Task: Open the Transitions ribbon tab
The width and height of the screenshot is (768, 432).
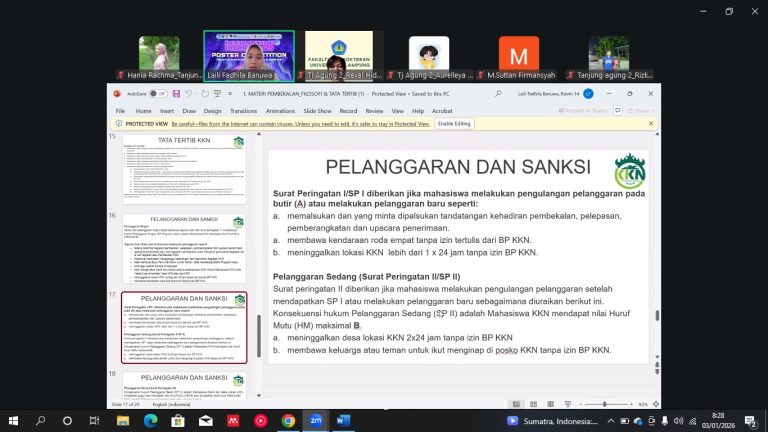Action: pos(243,111)
